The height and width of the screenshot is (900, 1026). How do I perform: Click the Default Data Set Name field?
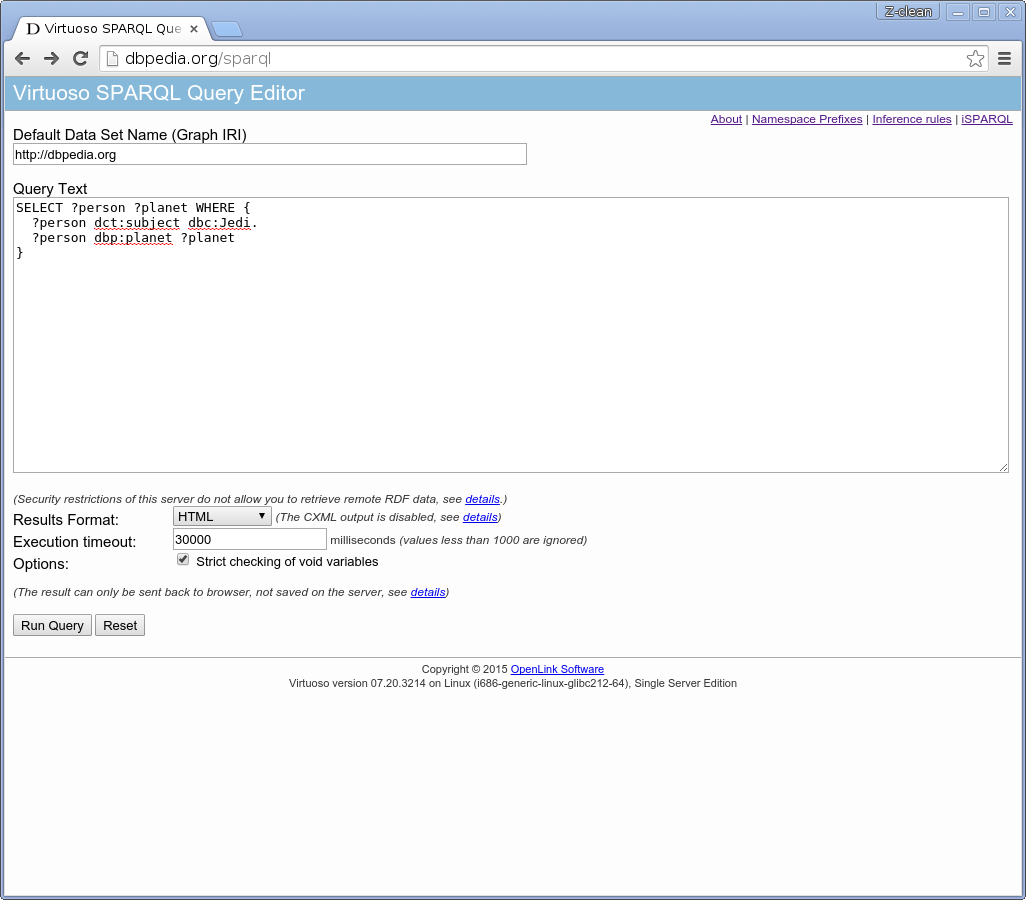tap(269, 155)
